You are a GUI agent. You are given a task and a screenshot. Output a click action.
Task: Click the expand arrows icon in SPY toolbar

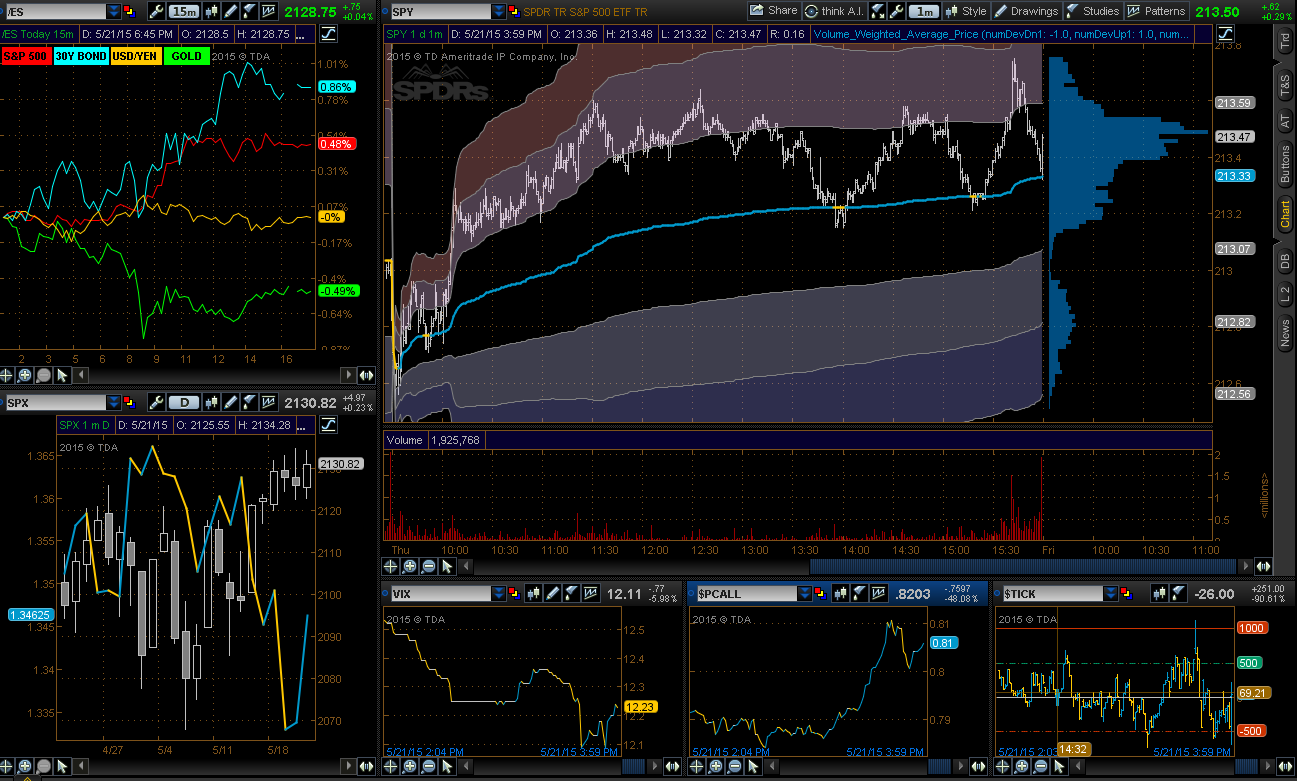880,11
